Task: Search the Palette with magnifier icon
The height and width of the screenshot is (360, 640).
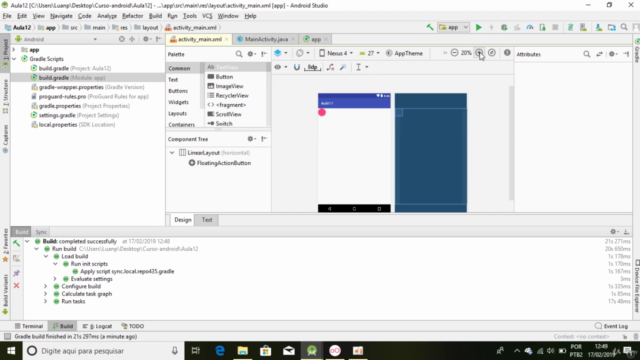Action: coord(239,54)
